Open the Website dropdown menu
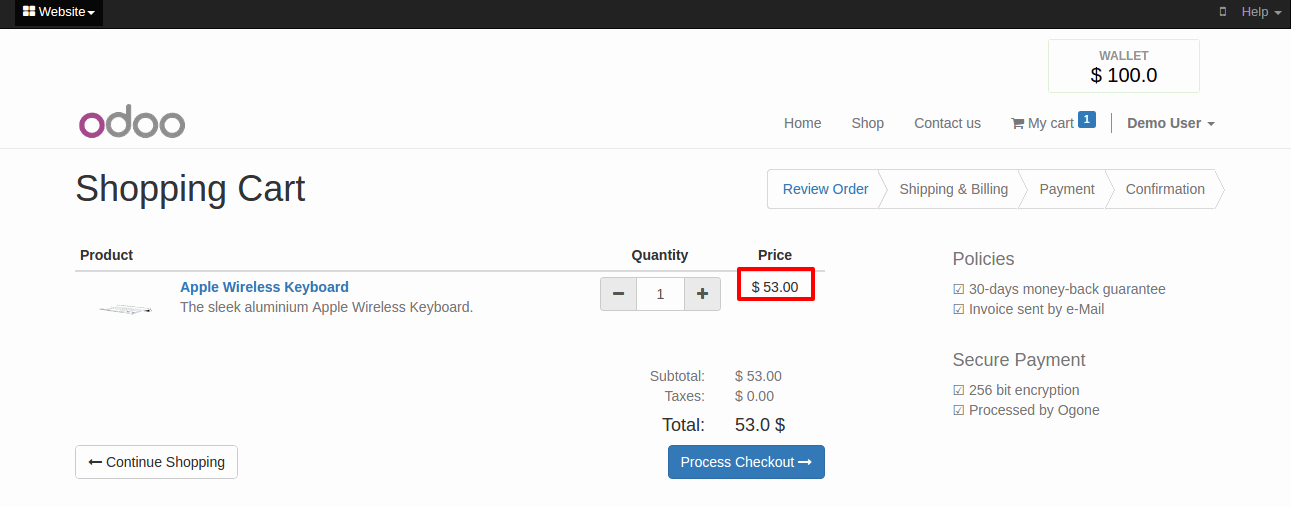This screenshot has width=1291, height=507. 59,12
